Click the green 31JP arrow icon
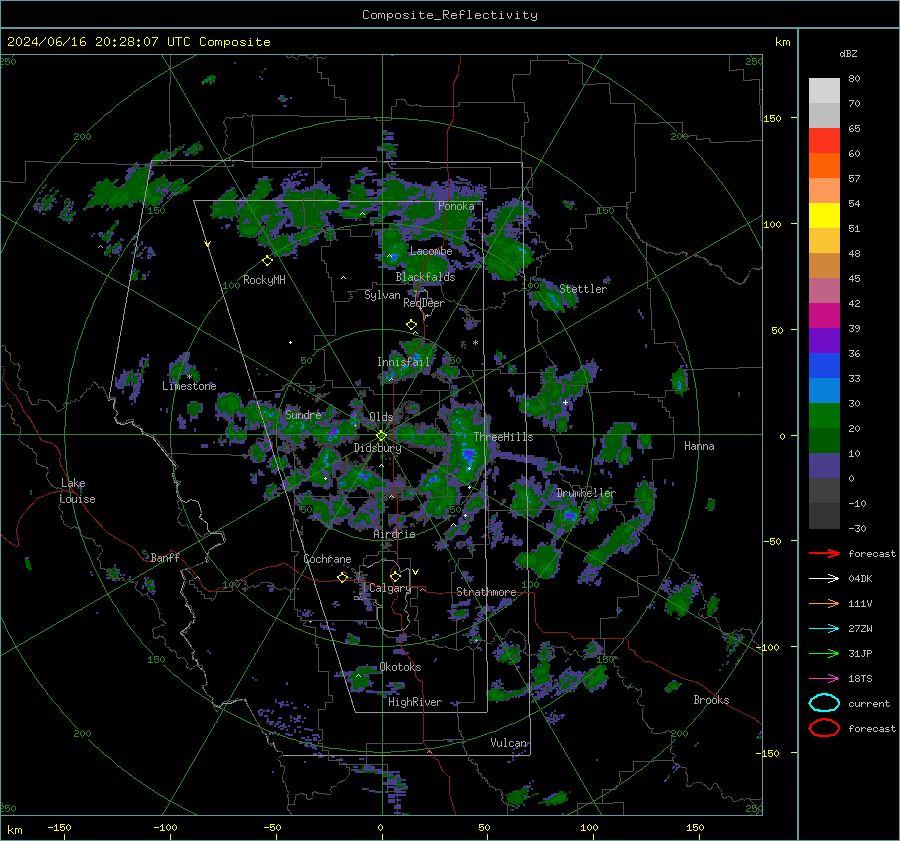The height and width of the screenshot is (841, 900). coord(824,653)
